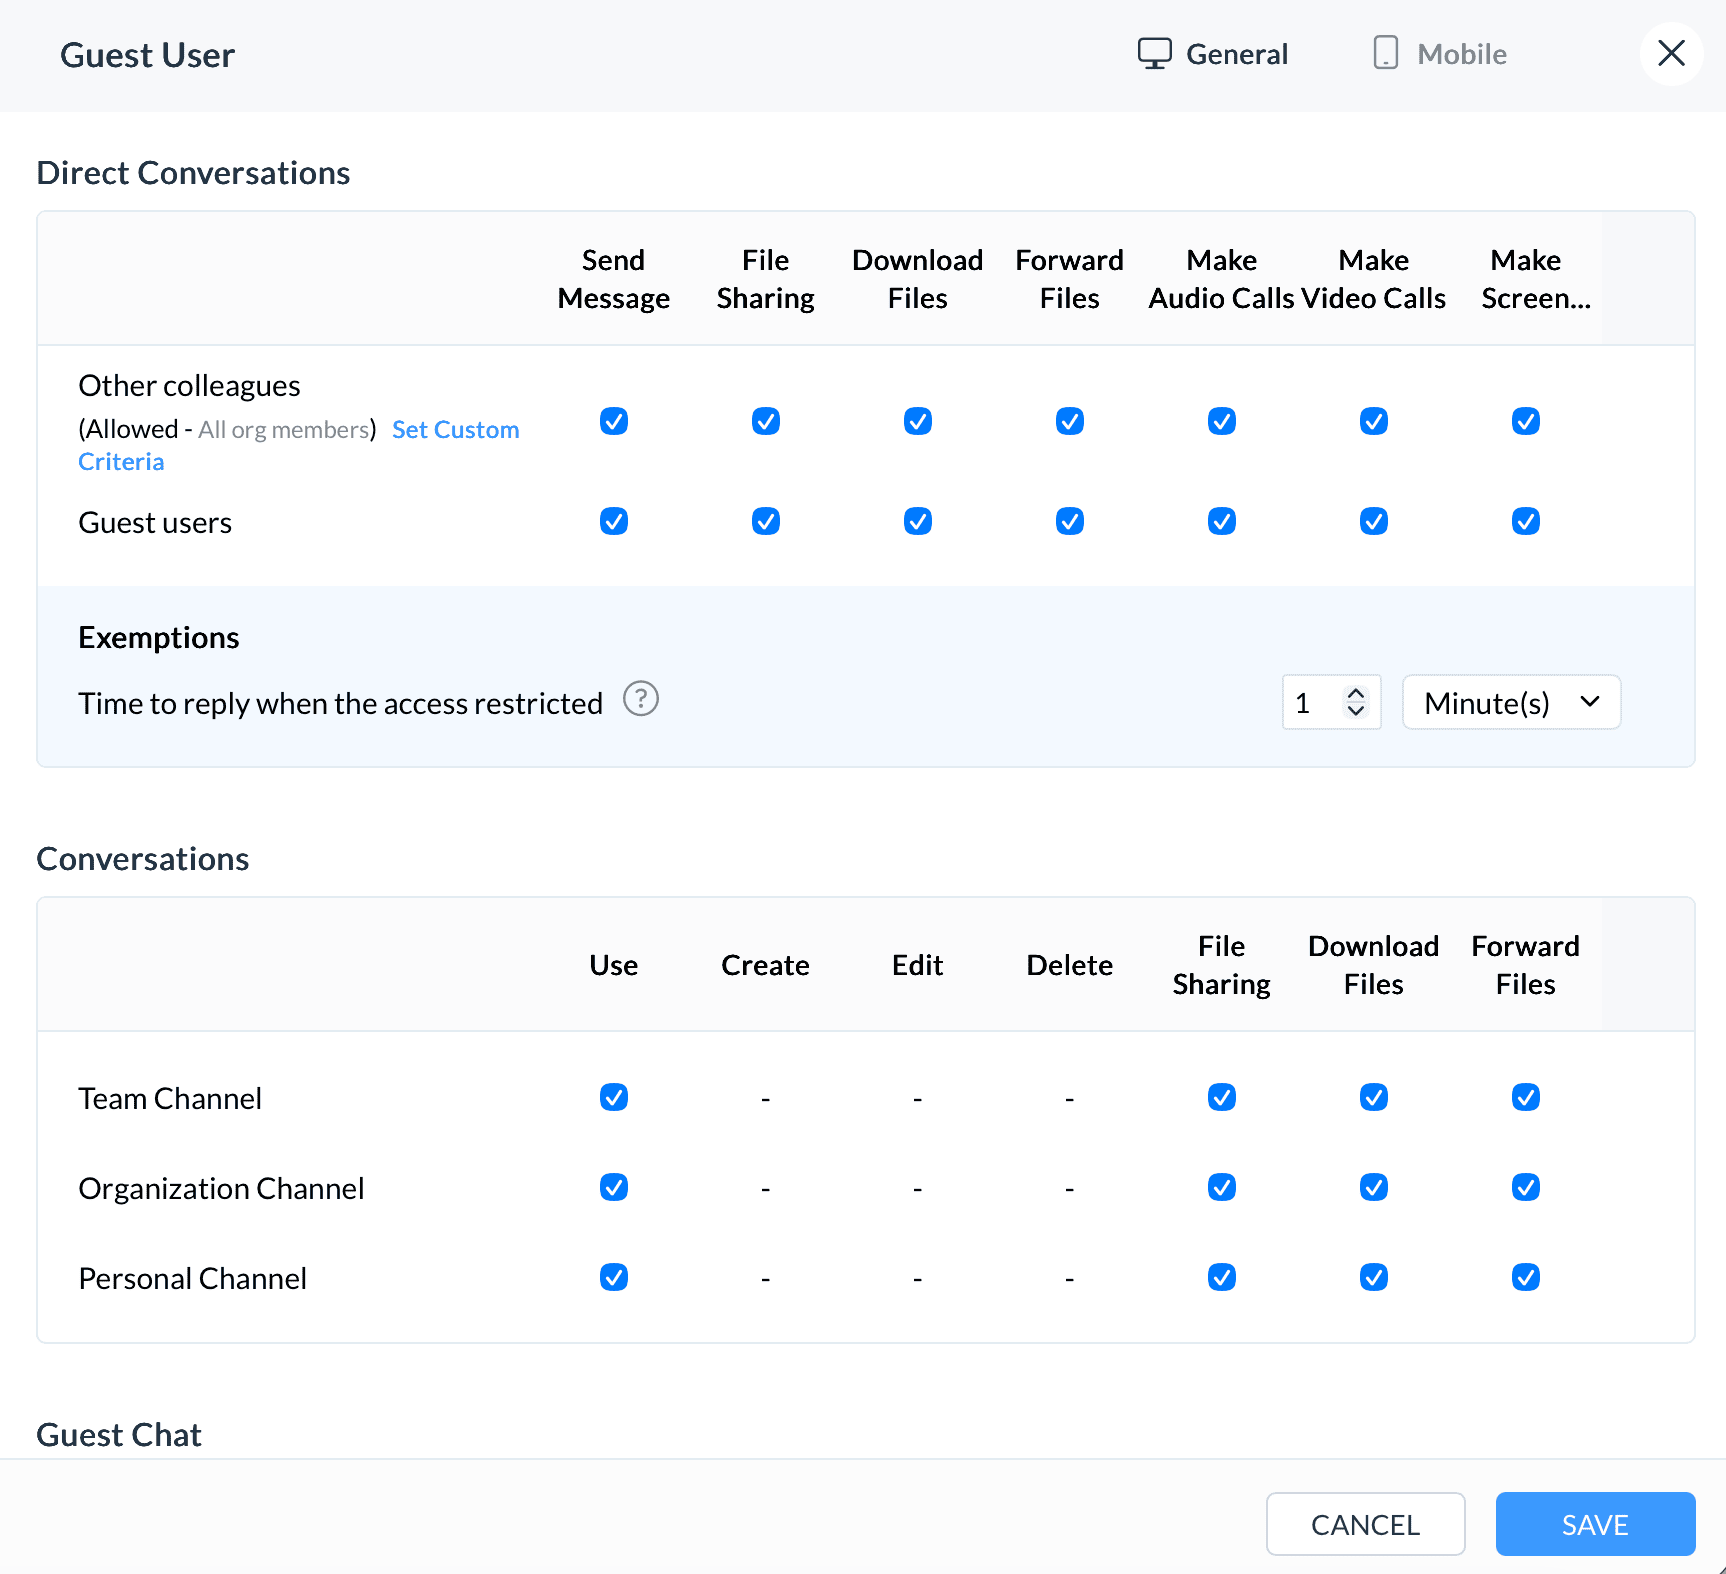Click the Guest User dialog title
The image size is (1726, 1574).
click(x=148, y=55)
